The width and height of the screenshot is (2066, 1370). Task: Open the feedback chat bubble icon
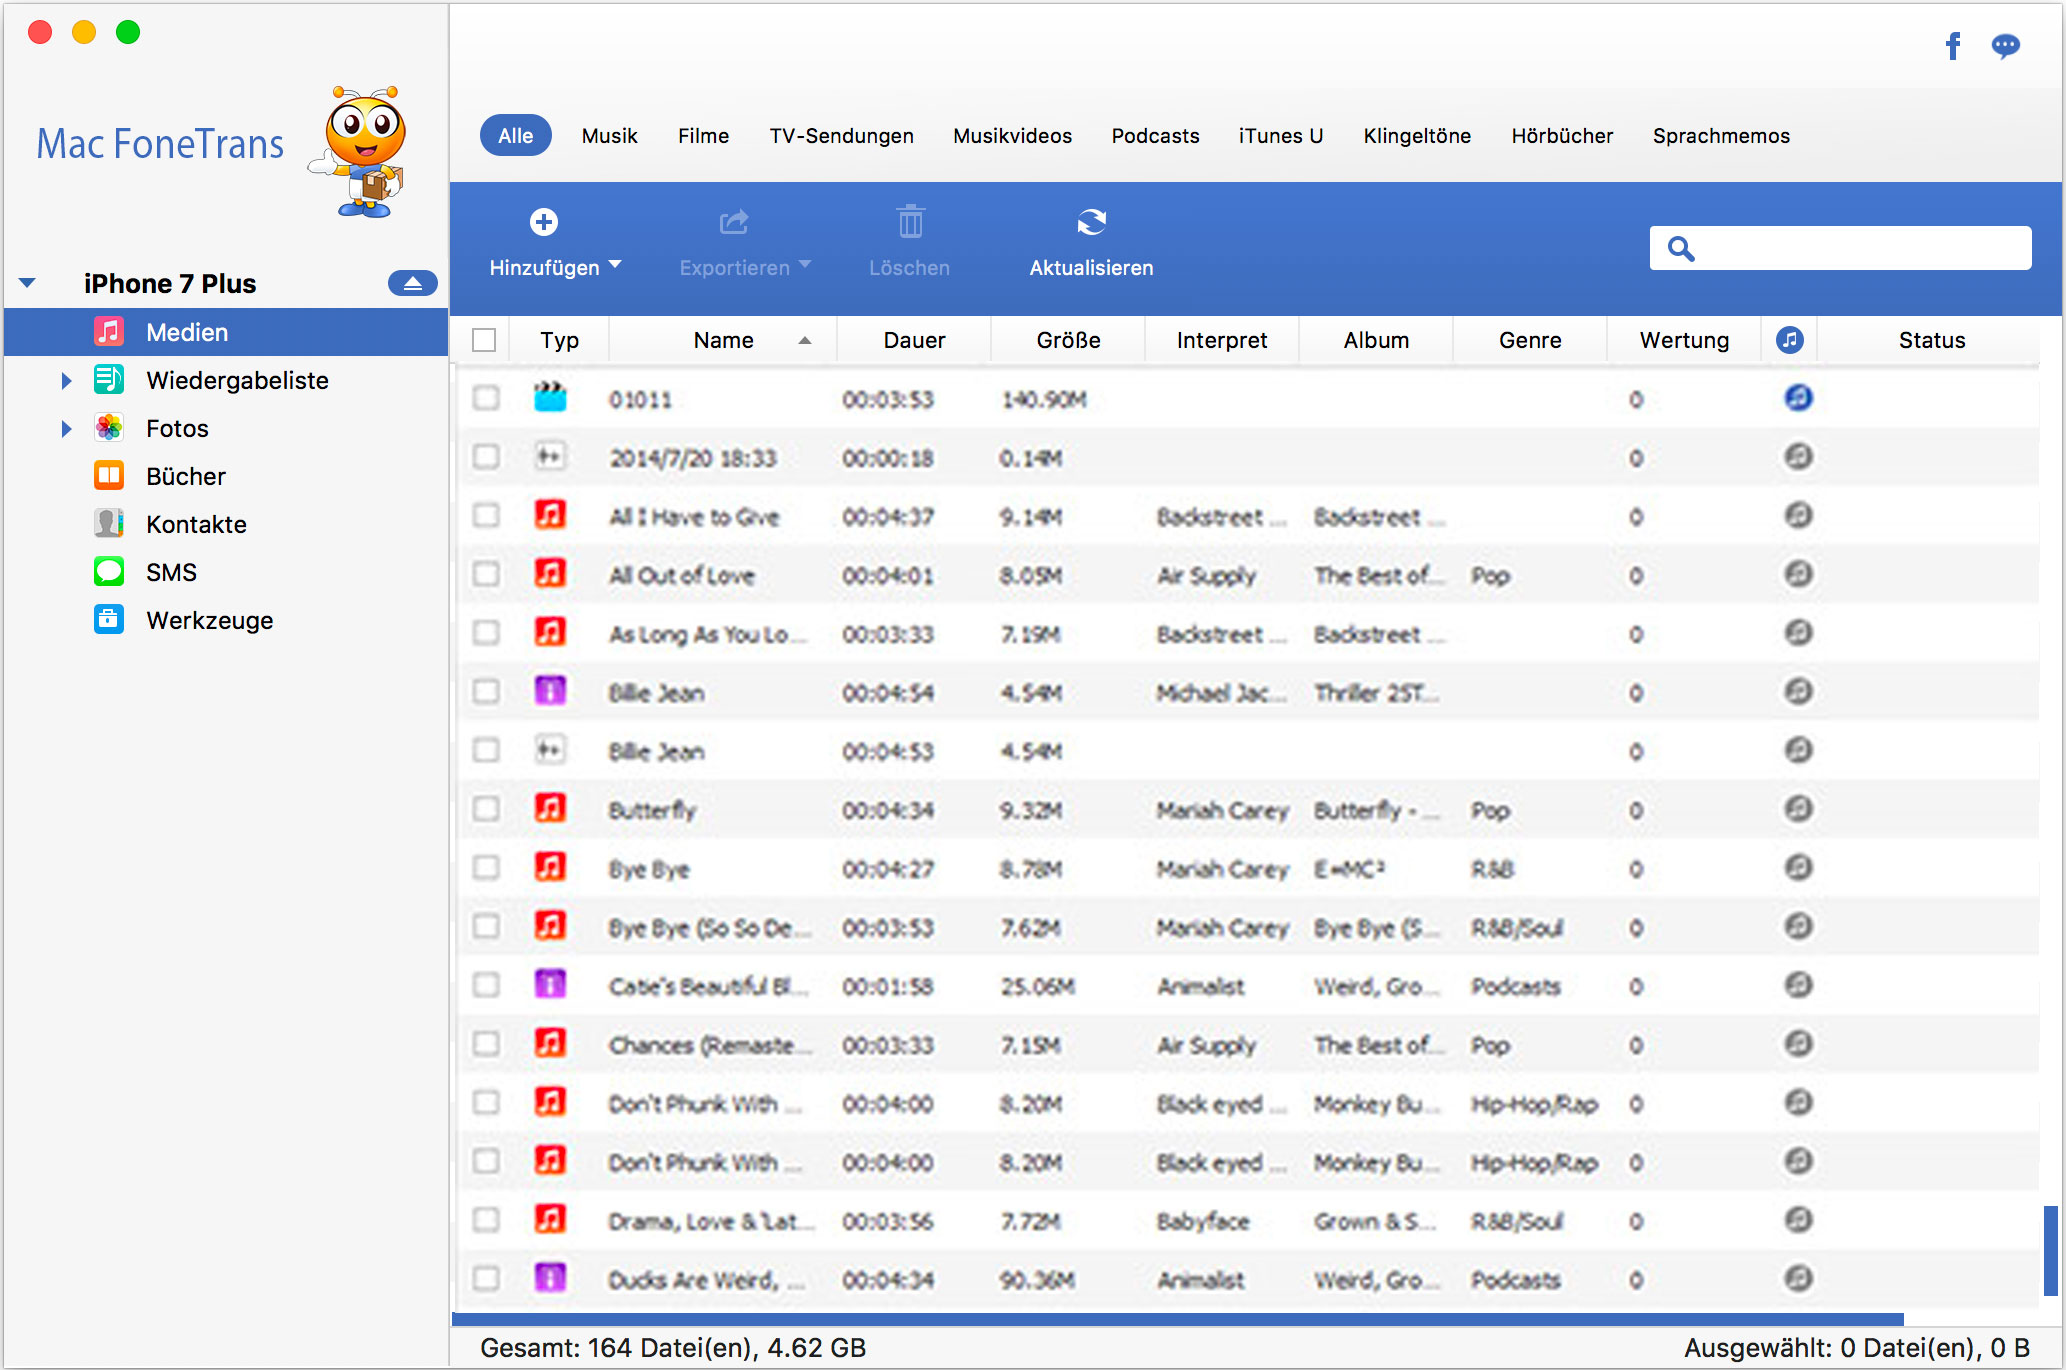tap(2005, 46)
